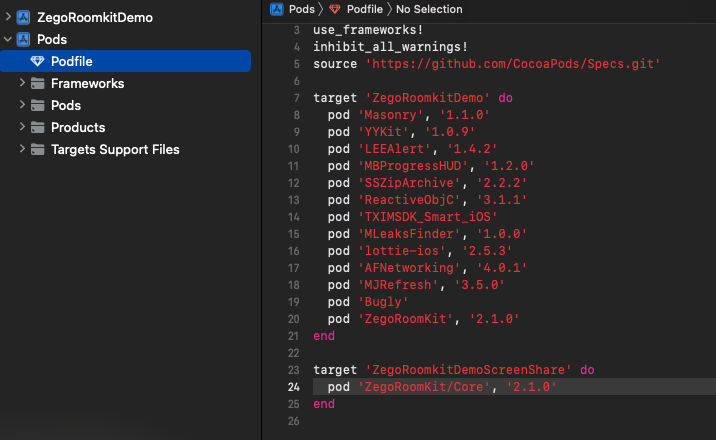
Task: Click the 'LEEAlert' pod name
Action: 394,149
